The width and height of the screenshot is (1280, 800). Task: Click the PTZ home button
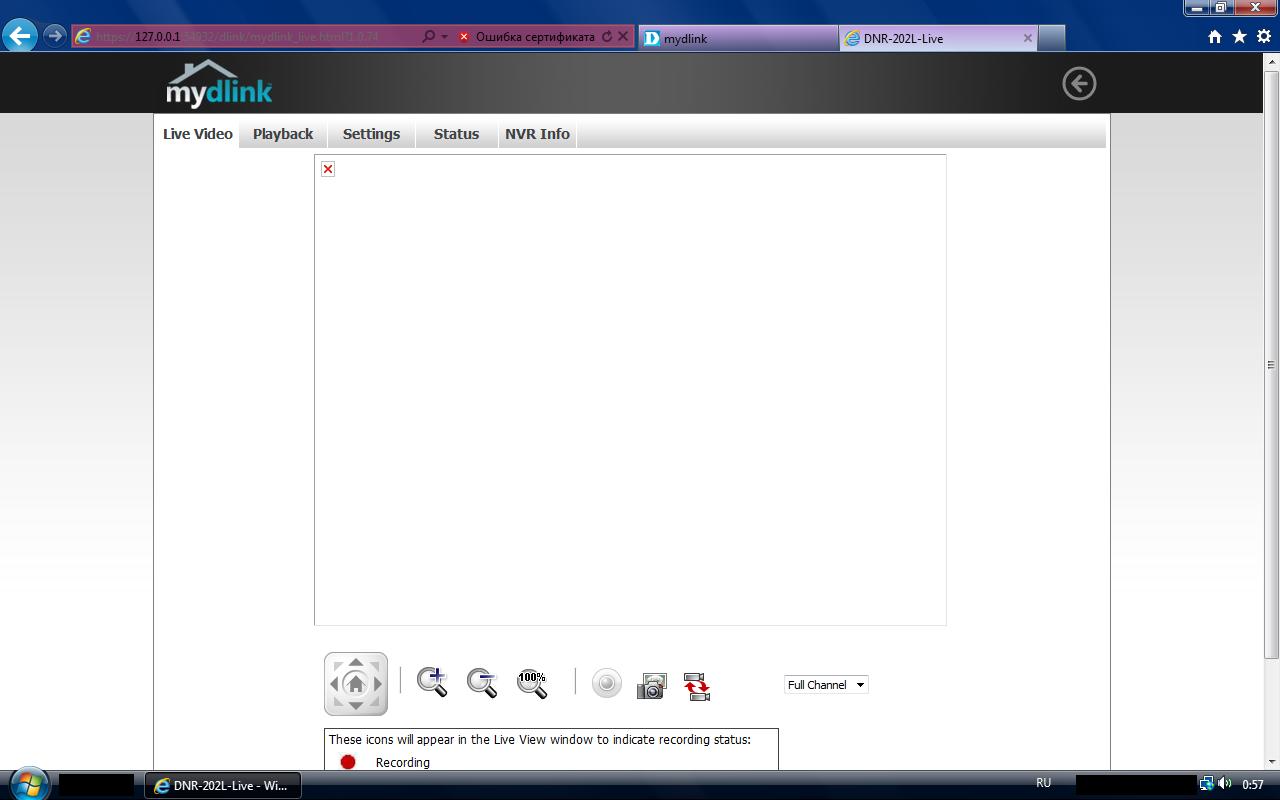pyautogui.click(x=356, y=685)
